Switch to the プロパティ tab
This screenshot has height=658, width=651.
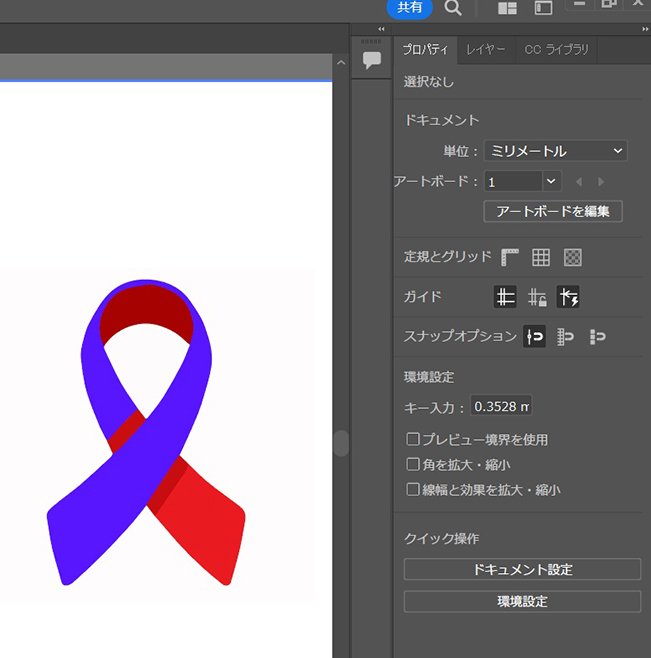point(425,50)
